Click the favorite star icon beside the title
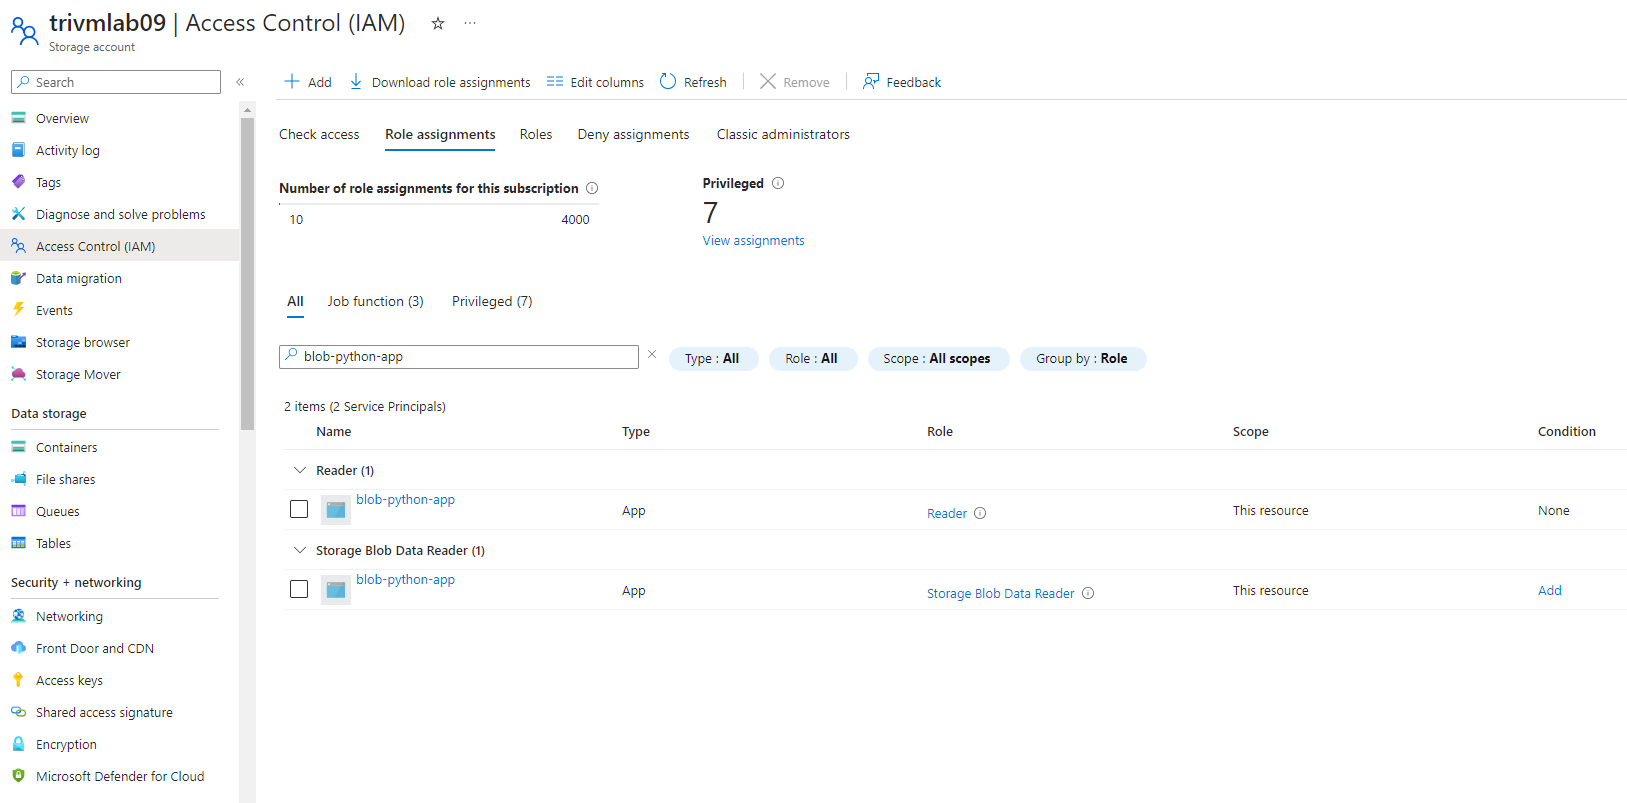 [437, 24]
